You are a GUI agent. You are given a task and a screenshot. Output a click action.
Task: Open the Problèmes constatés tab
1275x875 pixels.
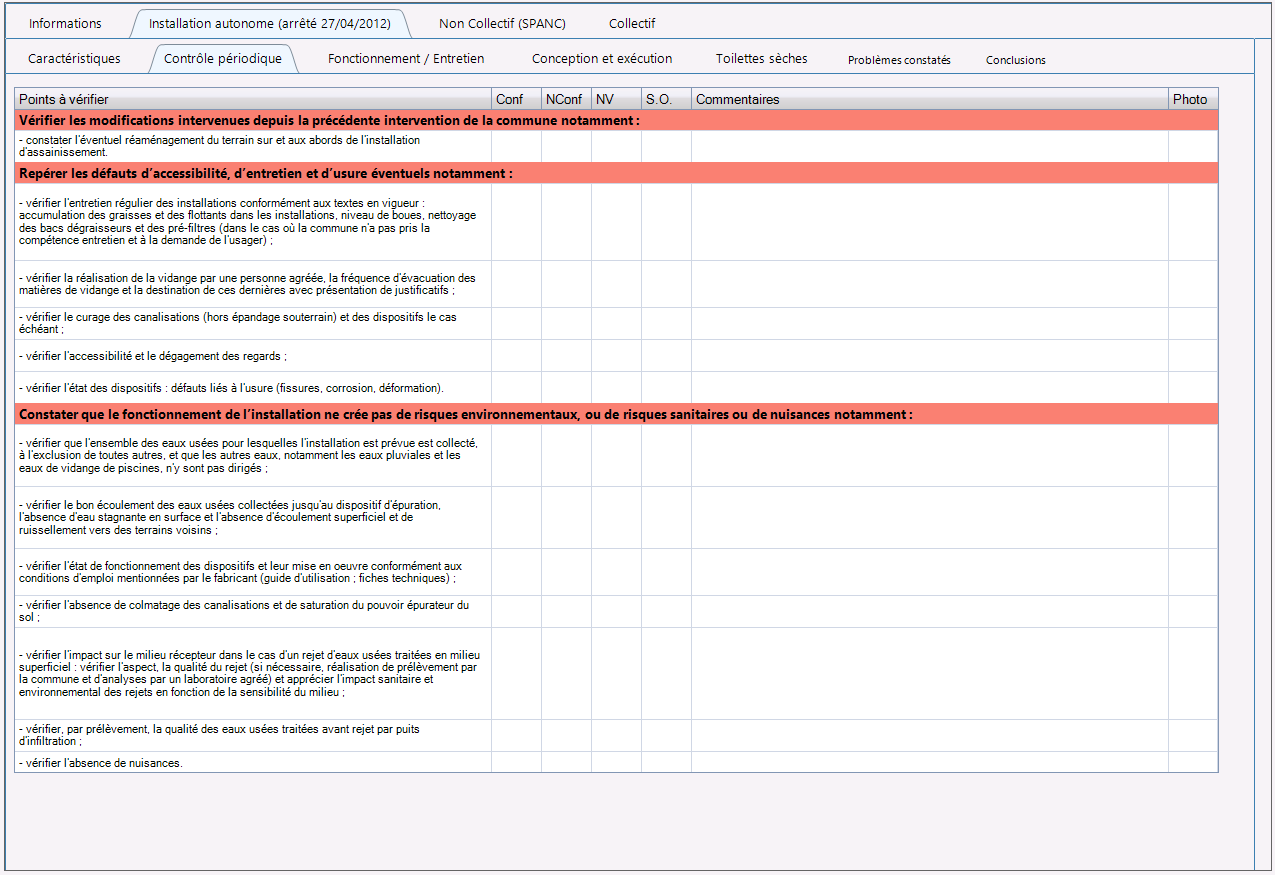[x=899, y=60]
